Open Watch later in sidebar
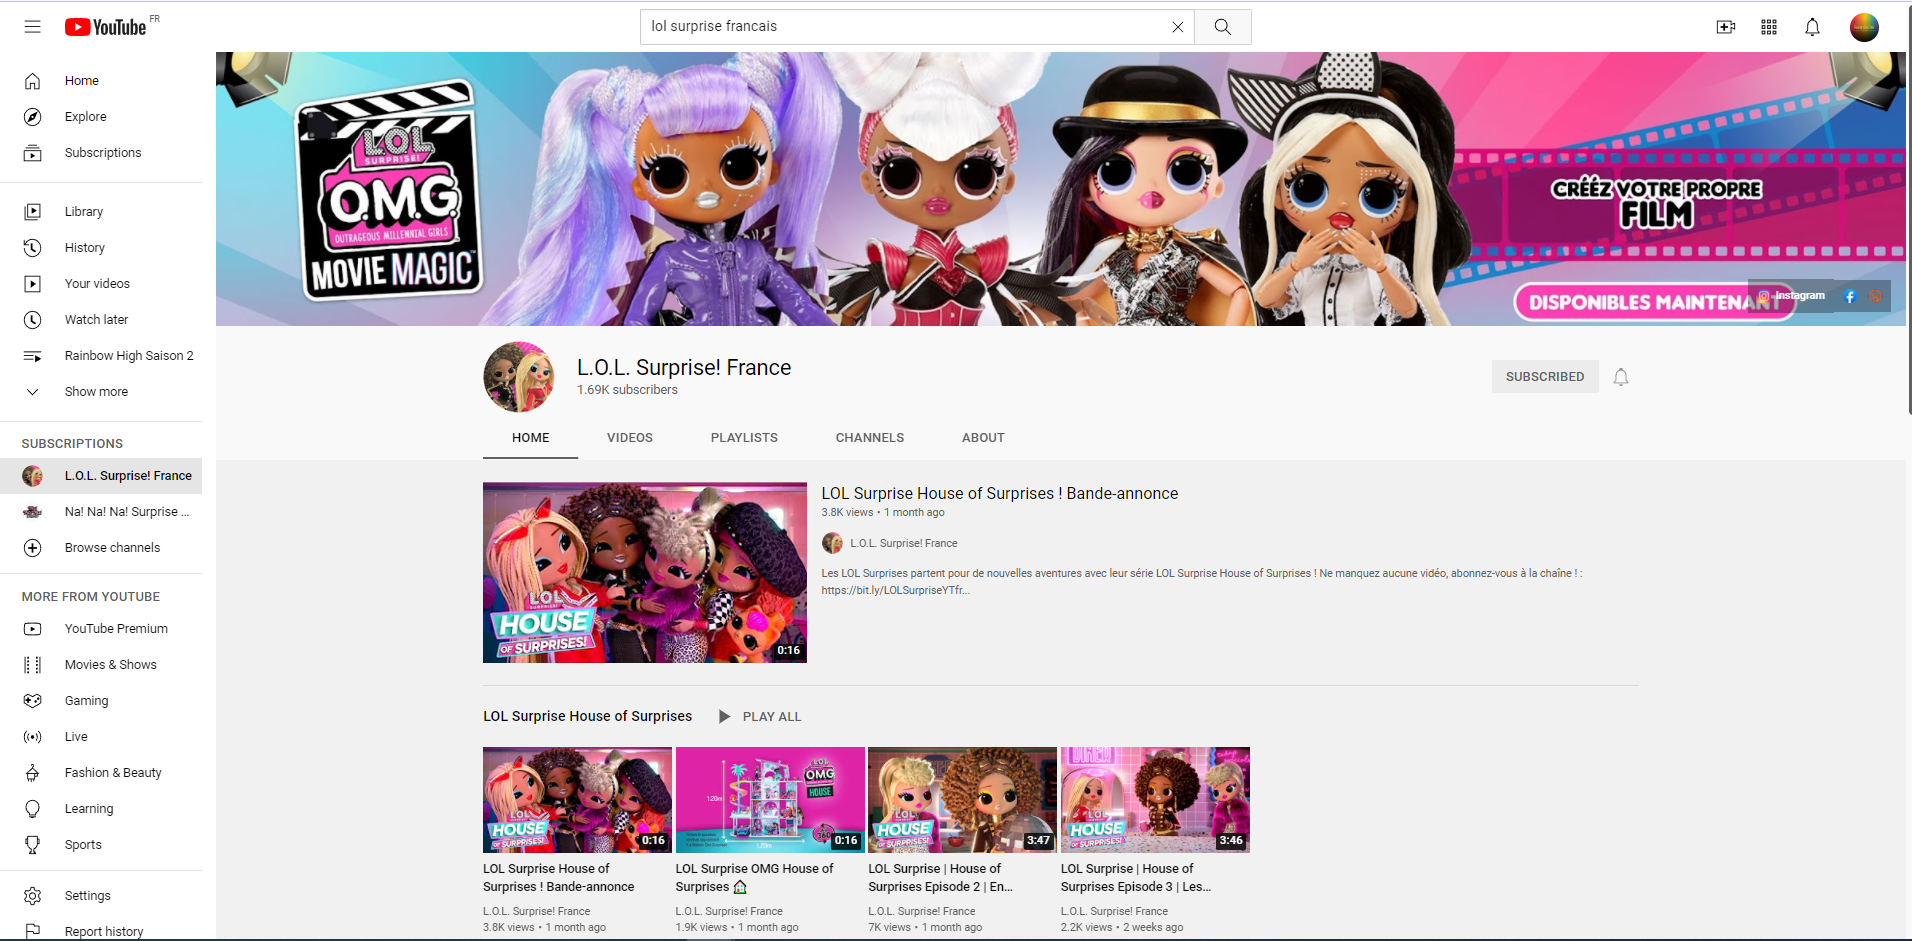Viewport: 1912px width, 941px height. 101,320
